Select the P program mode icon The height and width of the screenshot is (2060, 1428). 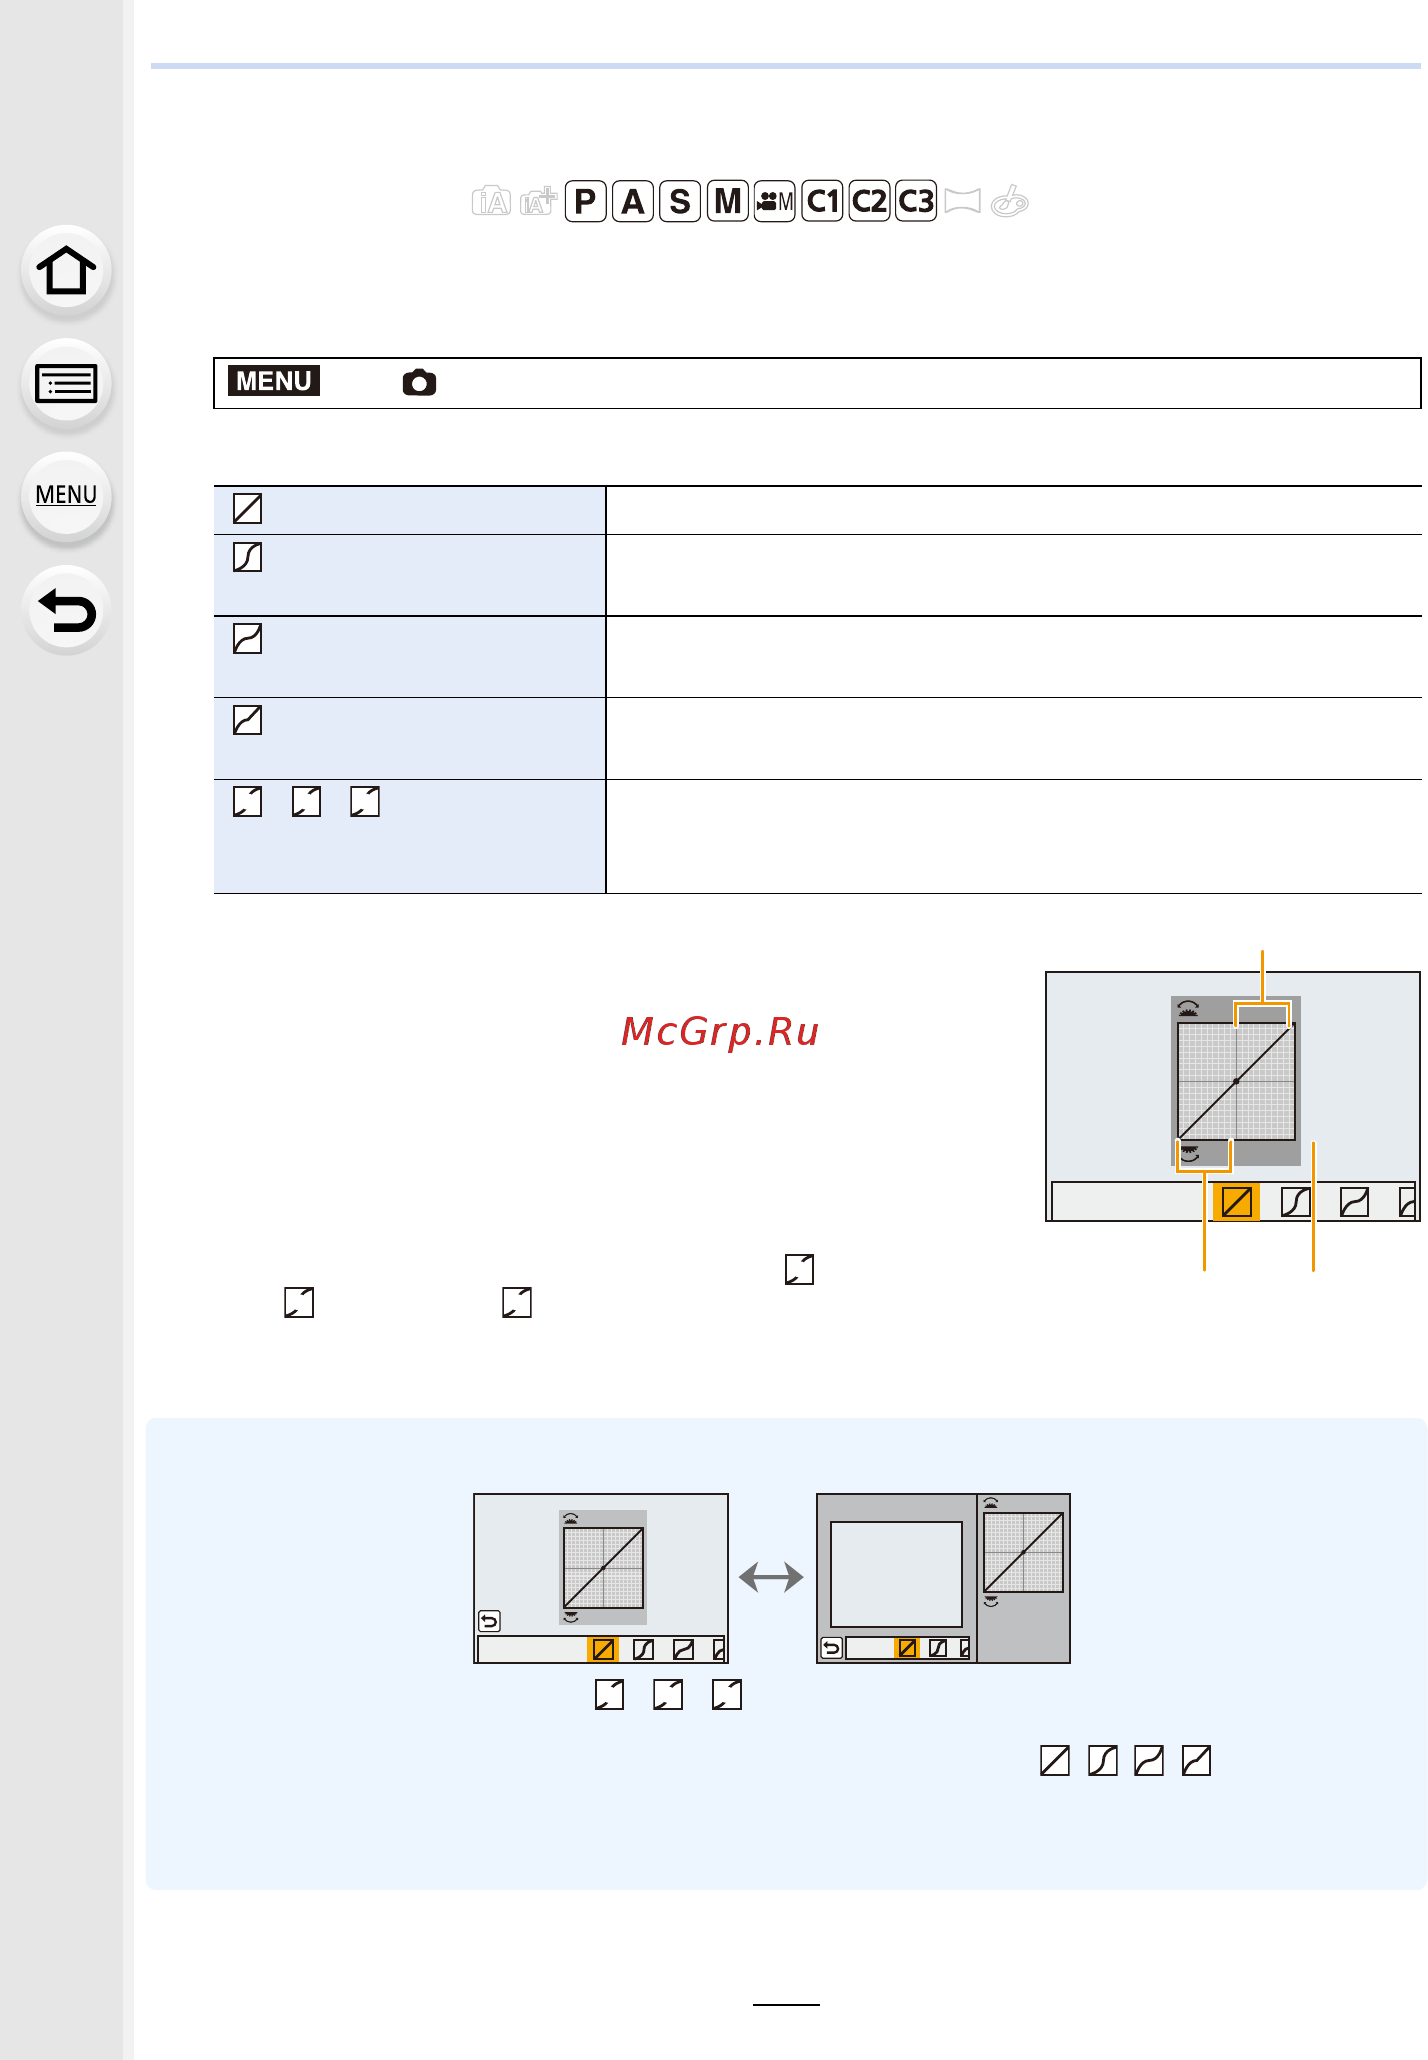pyautogui.click(x=586, y=202)
